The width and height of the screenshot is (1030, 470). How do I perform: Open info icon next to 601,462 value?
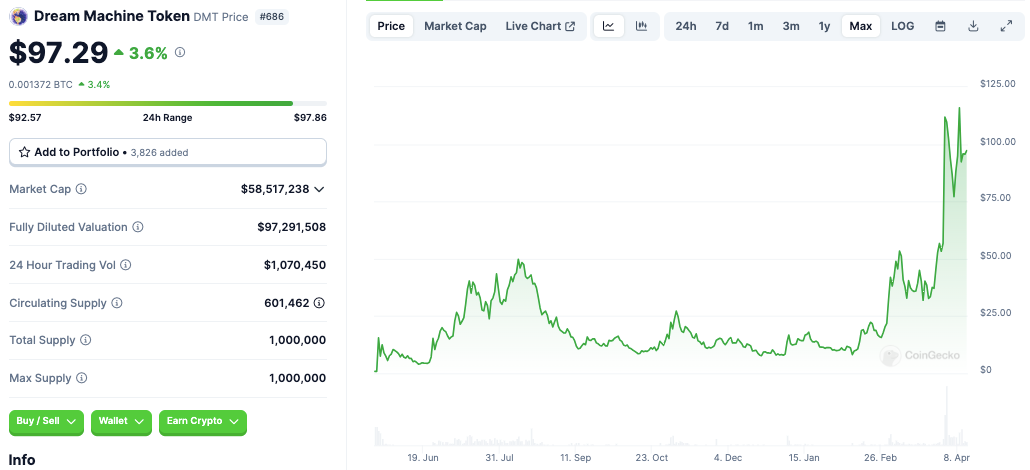[x=319, y=303]
